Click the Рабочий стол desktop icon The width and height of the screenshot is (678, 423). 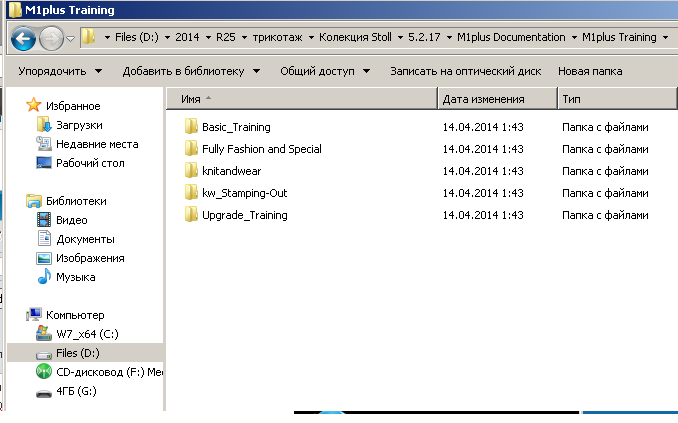[x=44, y=163]
